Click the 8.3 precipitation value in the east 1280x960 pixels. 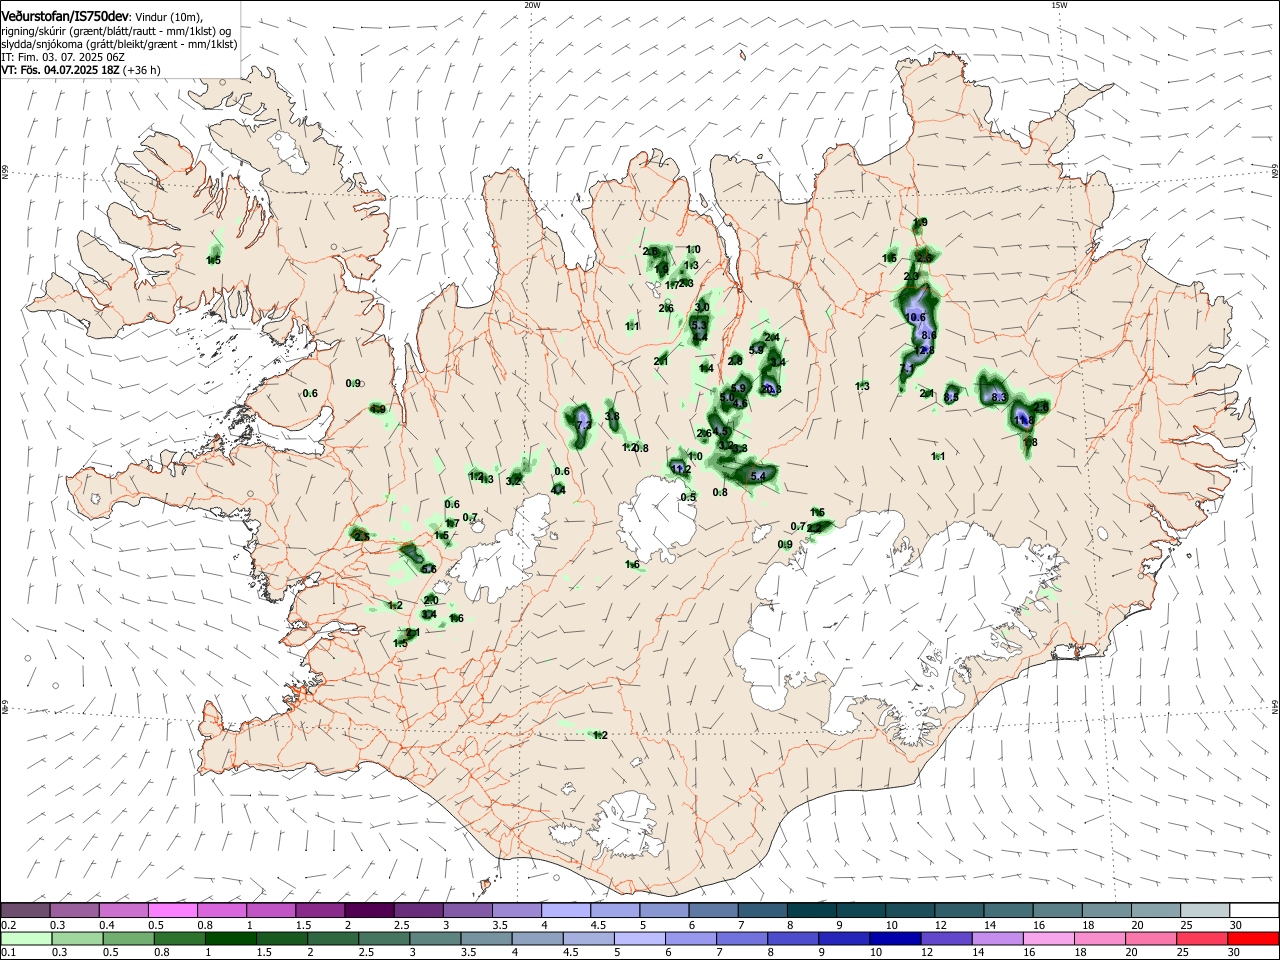click(x=998, y=397)
